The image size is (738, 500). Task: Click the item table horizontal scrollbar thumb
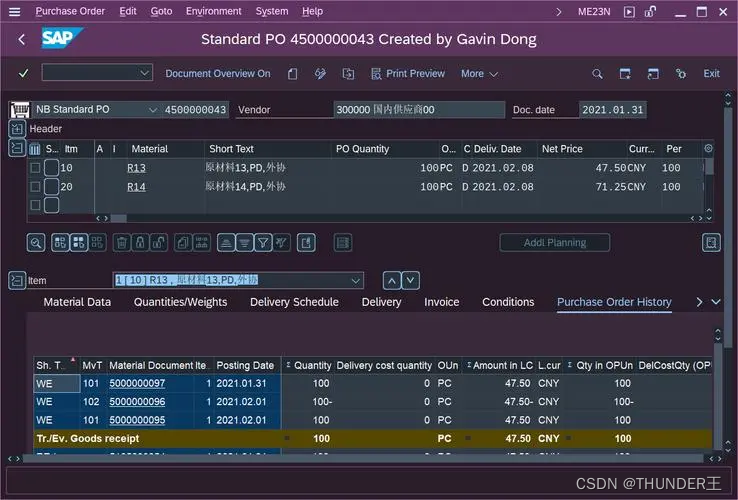pos(119,218)
